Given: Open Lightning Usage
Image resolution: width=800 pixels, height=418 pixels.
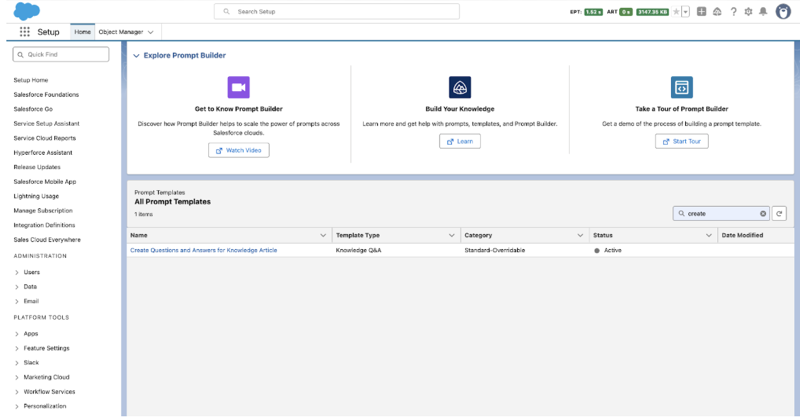Looking at the screenshot, I should 36,196.
